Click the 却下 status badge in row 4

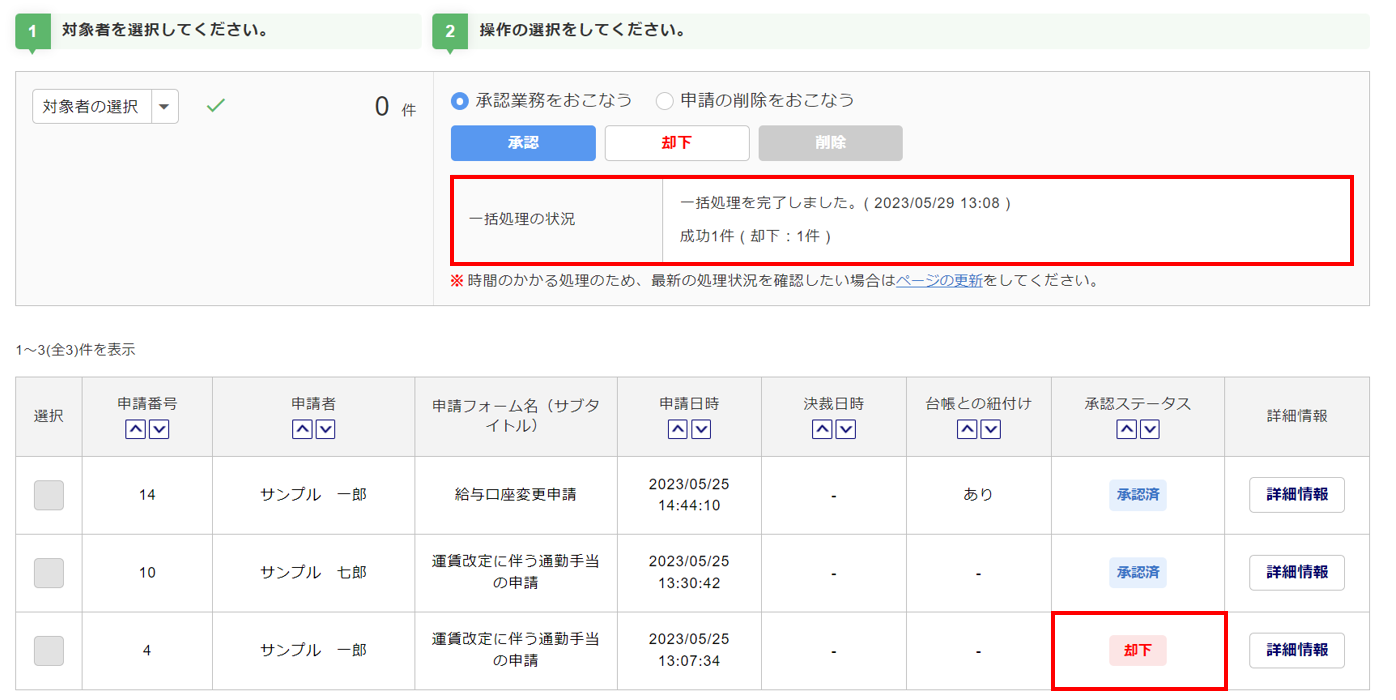pos(1137,651)
